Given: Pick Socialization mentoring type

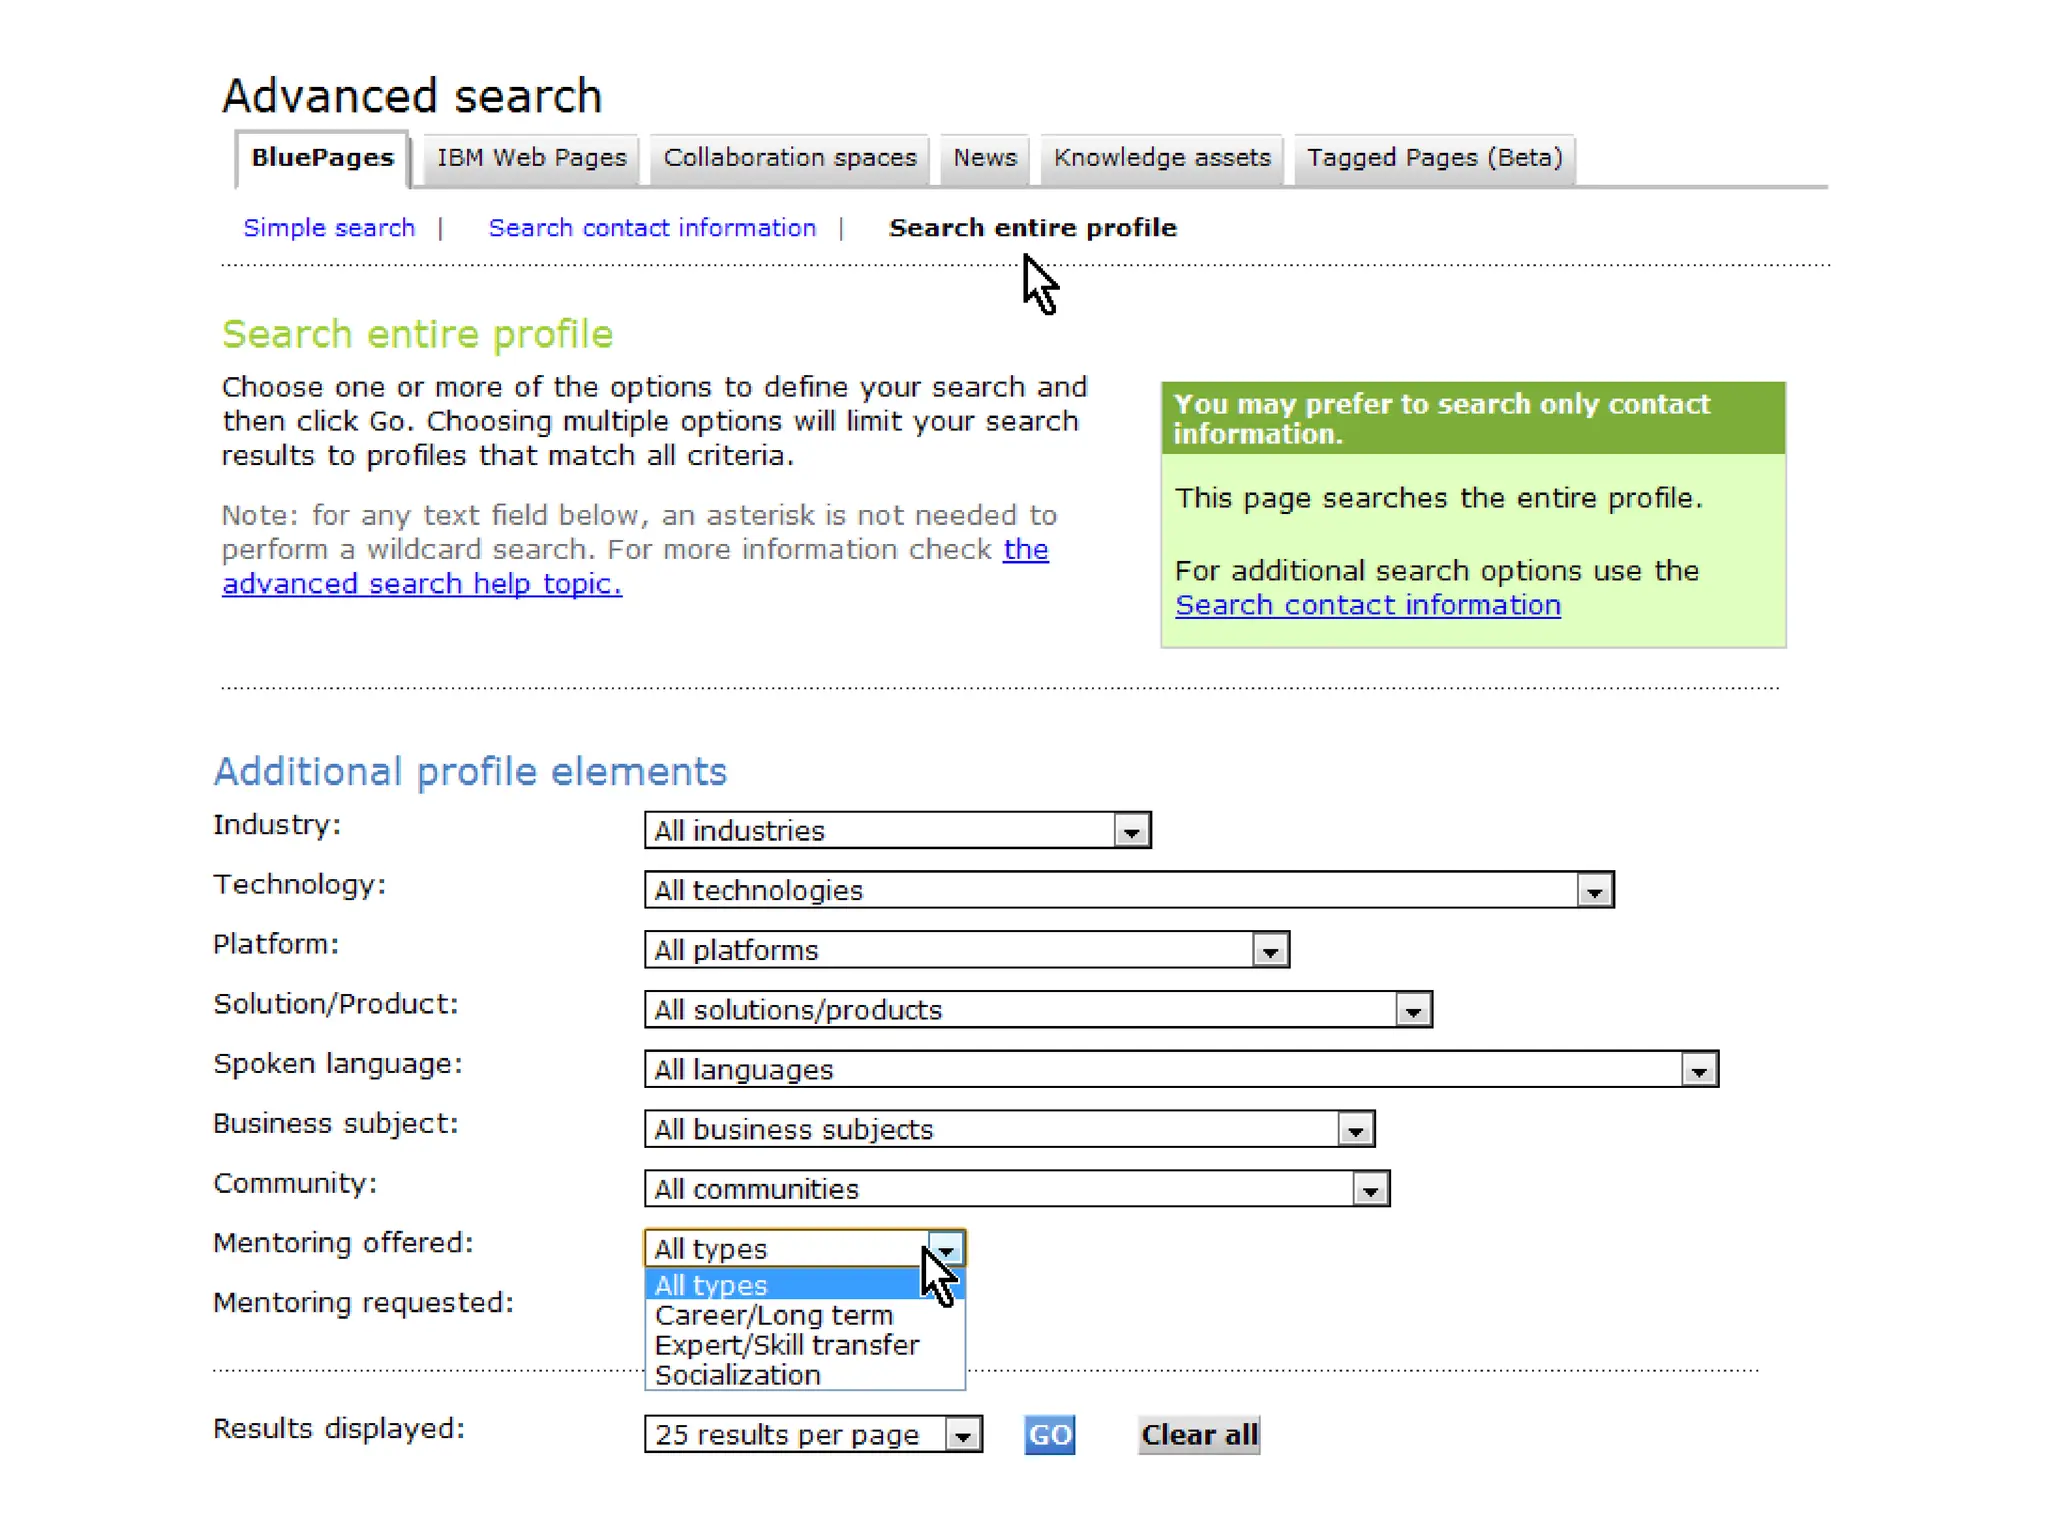Looking at the screenshot, I should pyautogui.click(x=737, y=1376).
